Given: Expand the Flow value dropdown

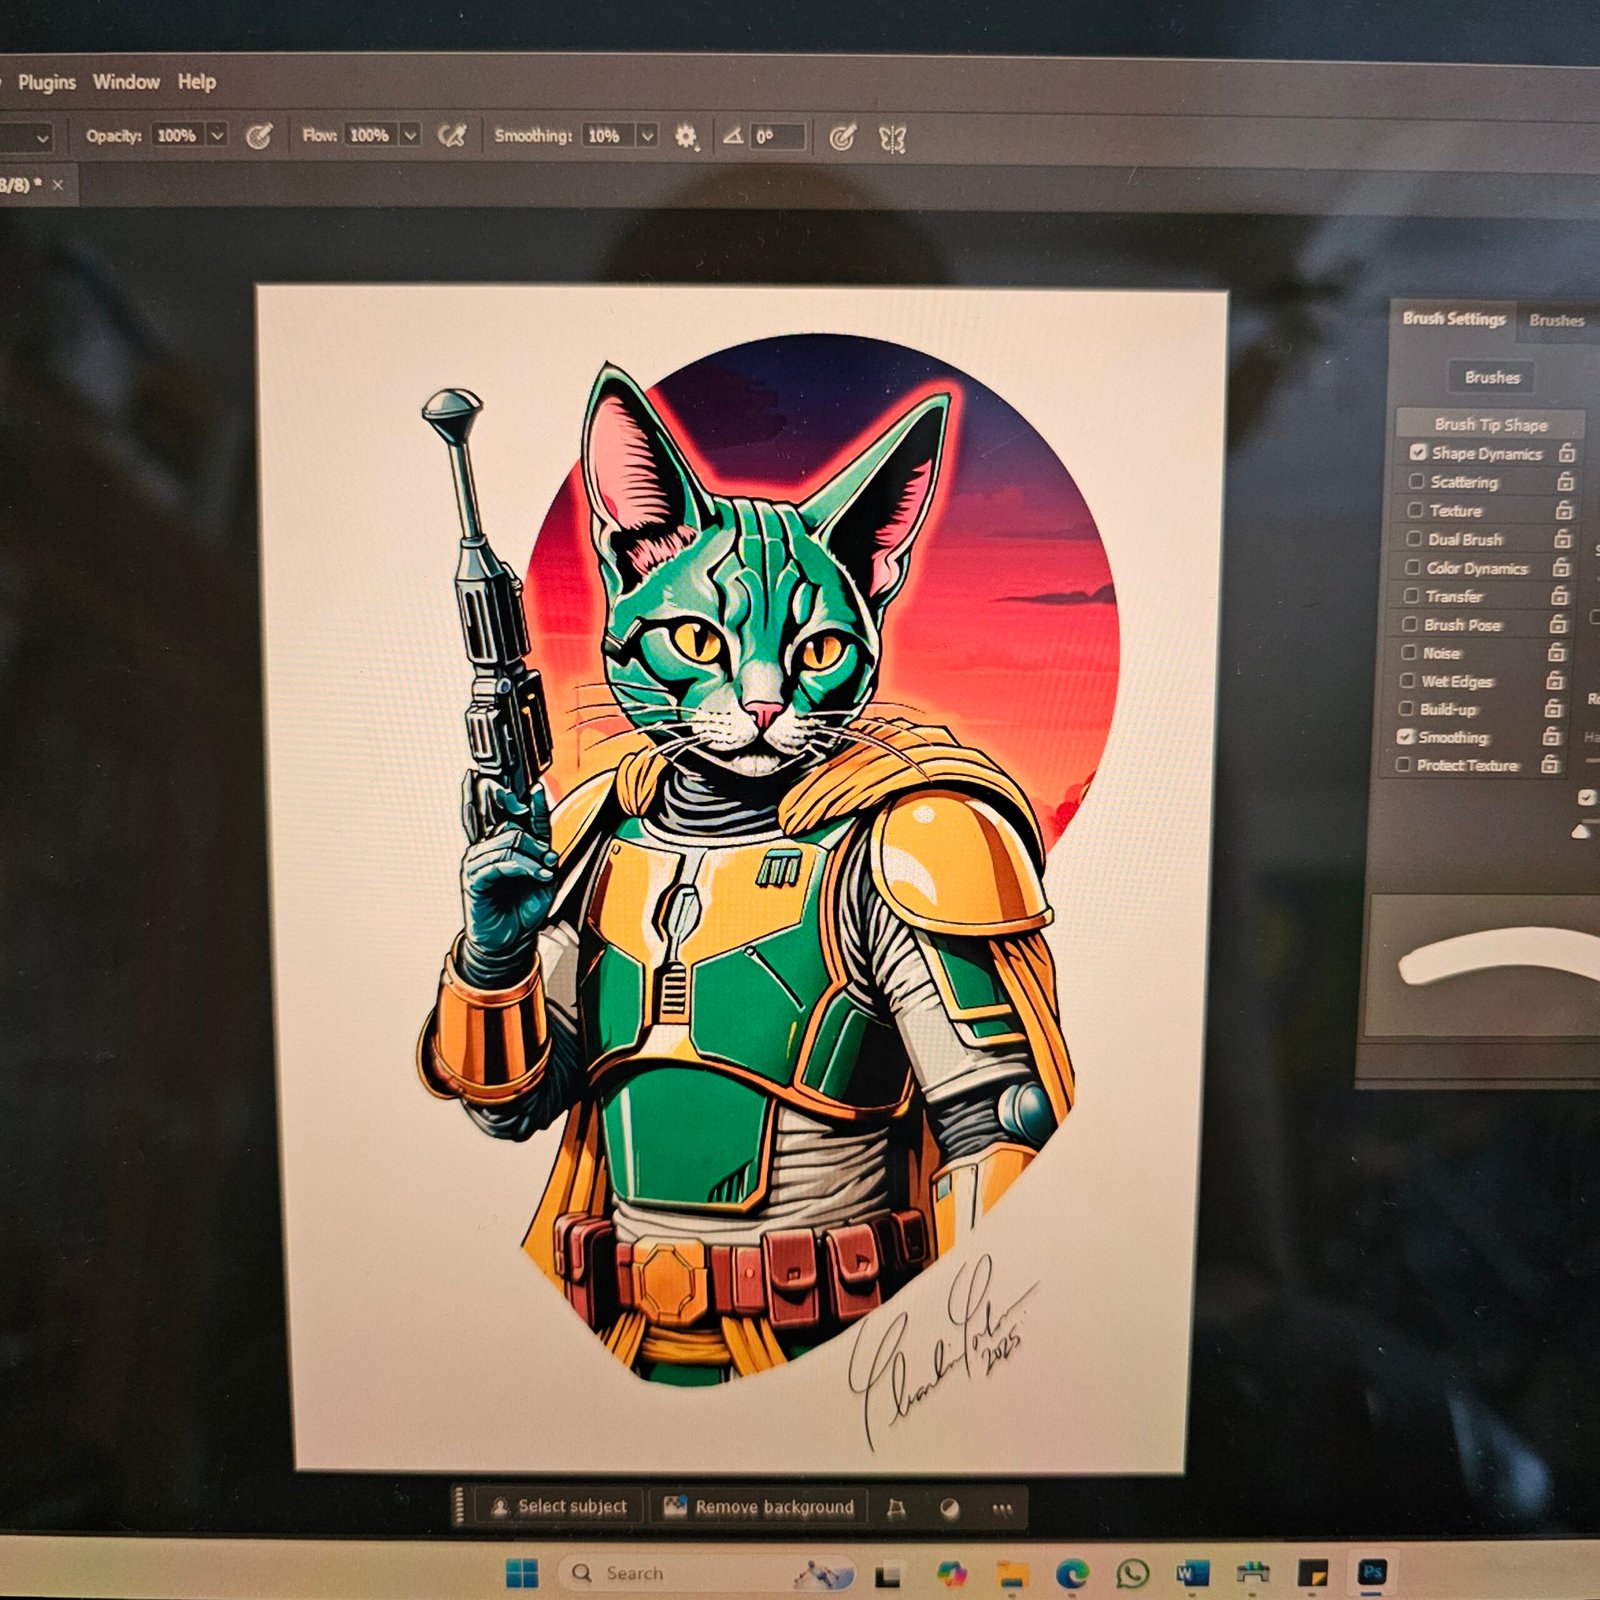Looking at the screenshot, I should (x=410, y=135).
